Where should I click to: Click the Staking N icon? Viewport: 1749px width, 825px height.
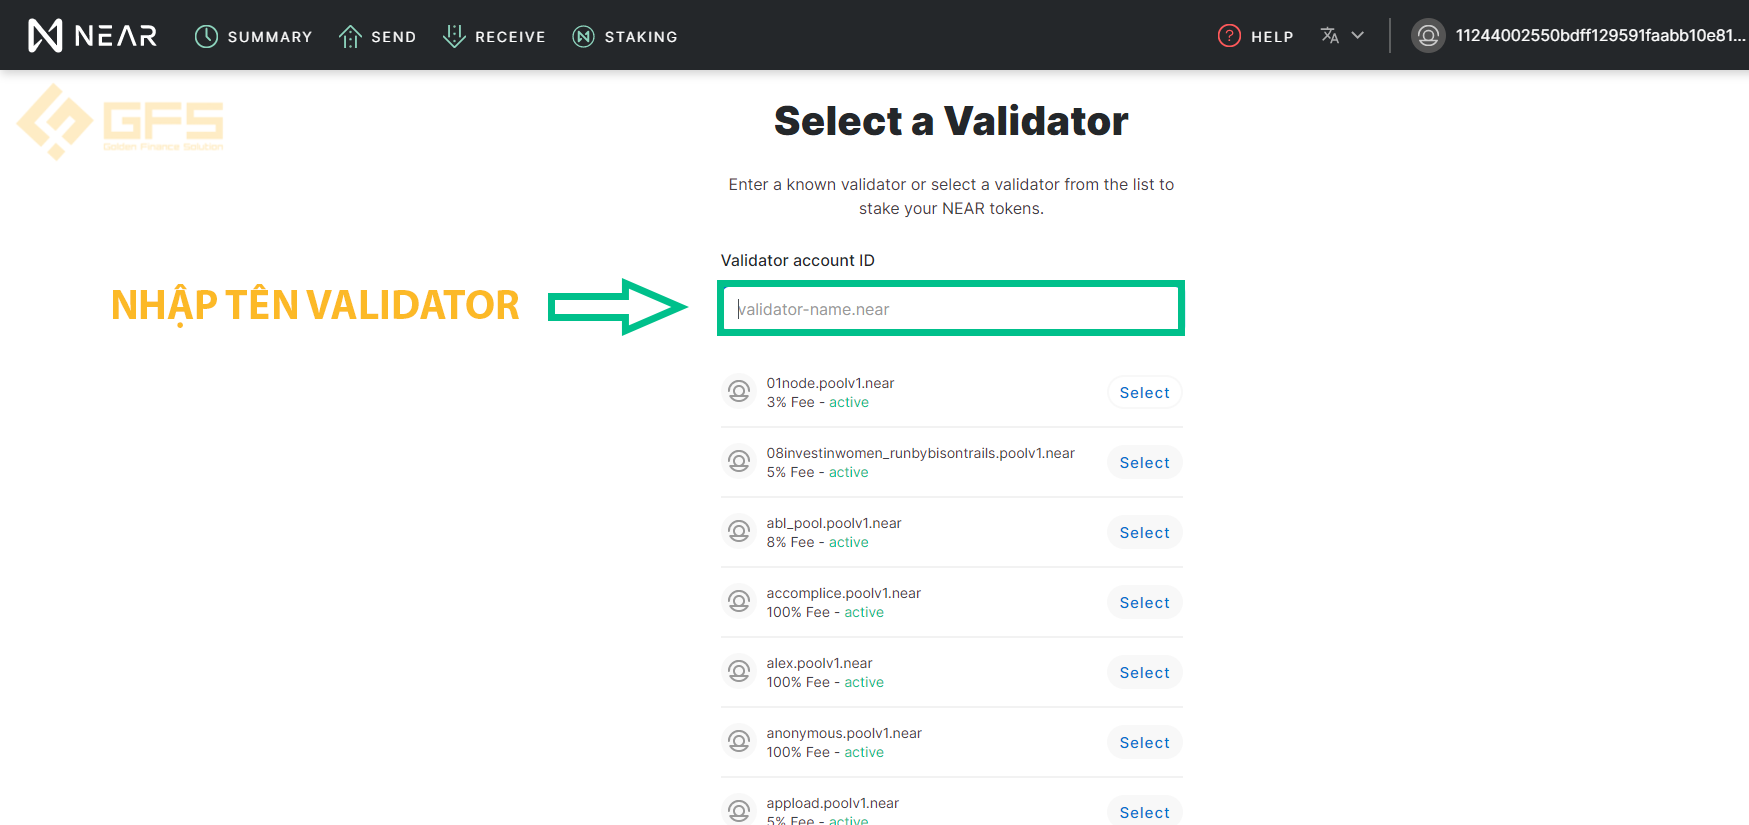pyautogui.click(x=583, y=37)
